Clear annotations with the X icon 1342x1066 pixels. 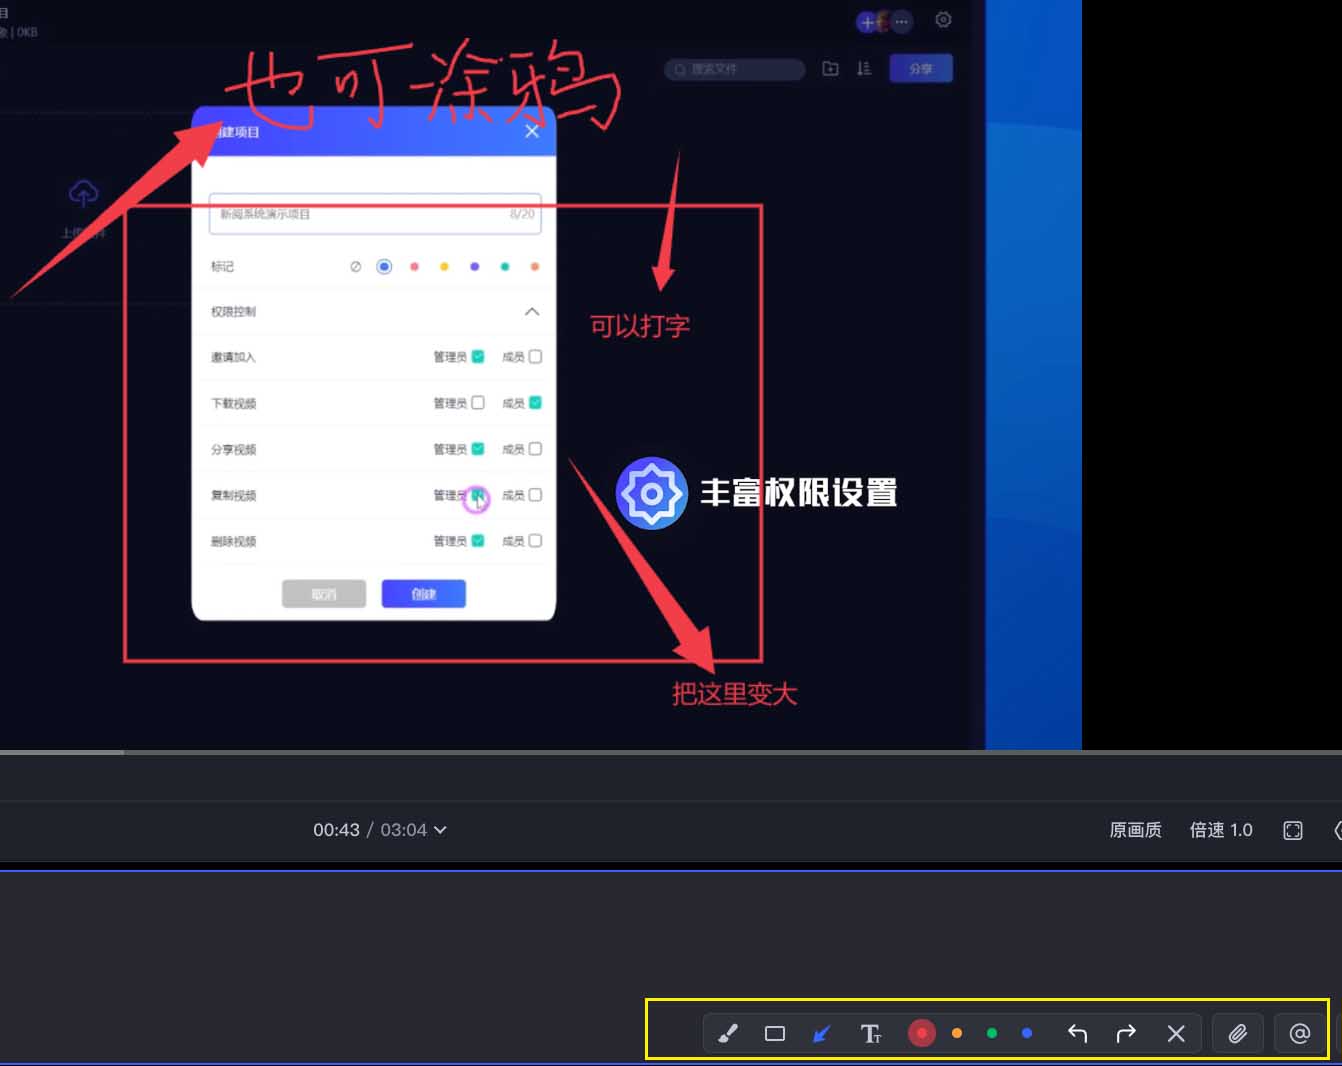(1176, 1033)
